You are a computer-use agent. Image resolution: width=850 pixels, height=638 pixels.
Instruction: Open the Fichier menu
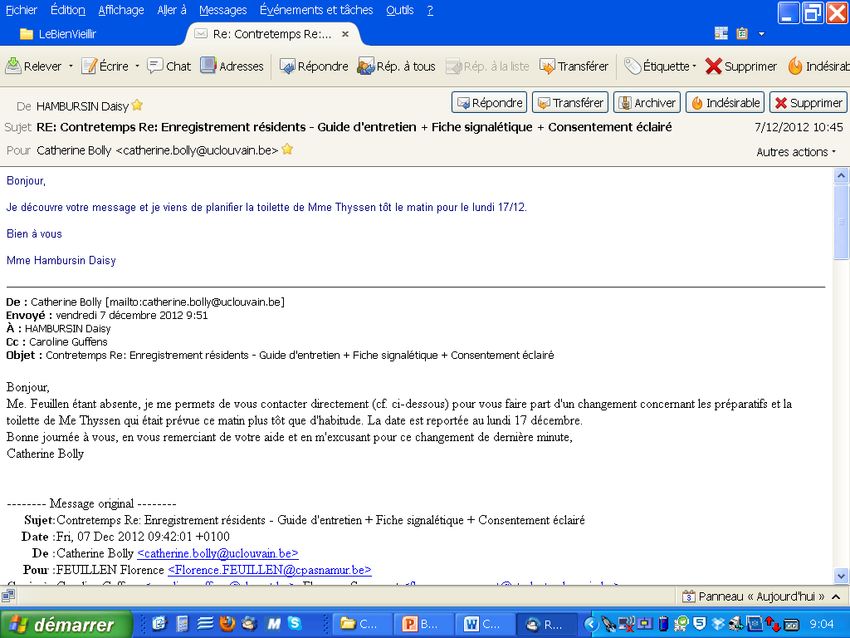(x=21, y=10)
